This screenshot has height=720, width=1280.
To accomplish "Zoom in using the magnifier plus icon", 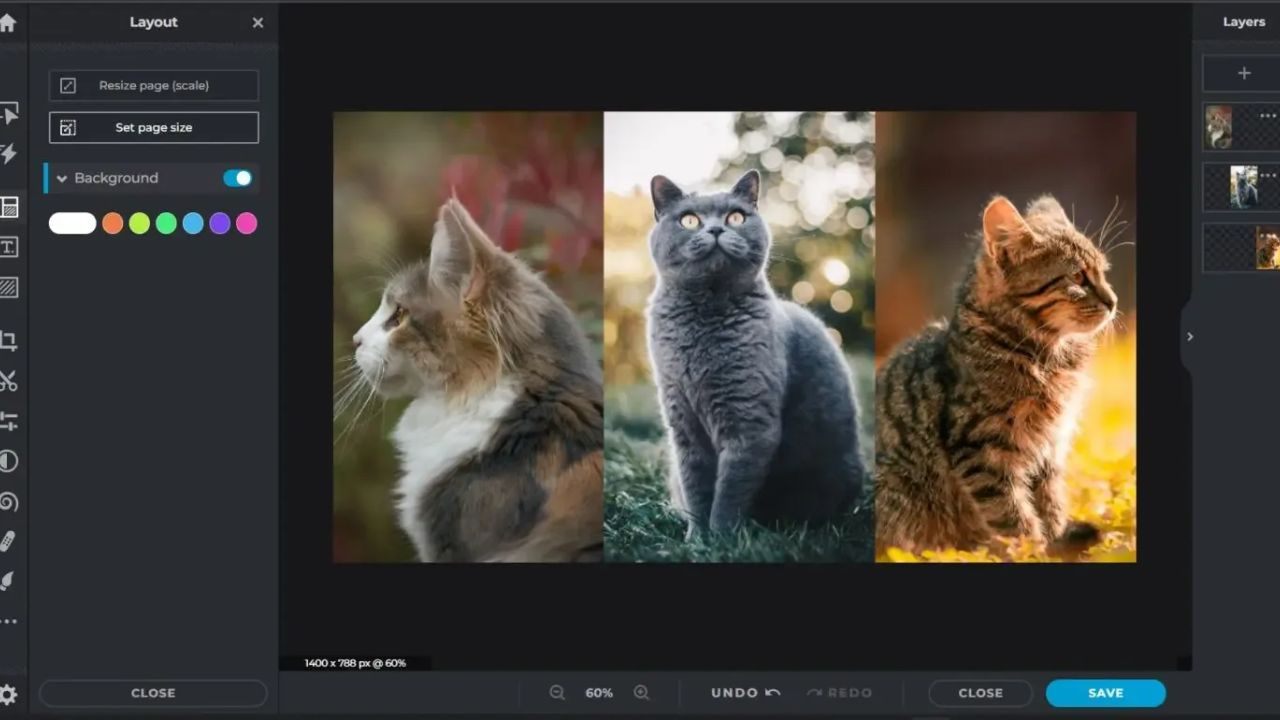I will (x=642, y=693).
